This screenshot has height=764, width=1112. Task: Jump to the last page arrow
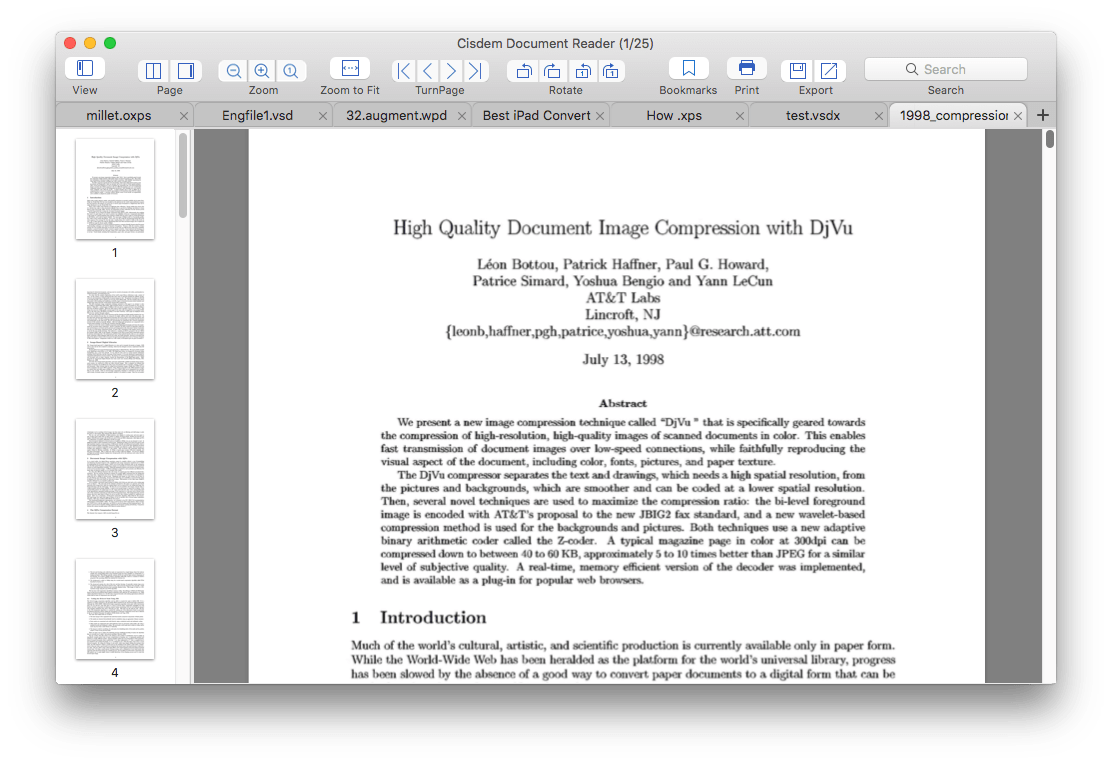476,70
